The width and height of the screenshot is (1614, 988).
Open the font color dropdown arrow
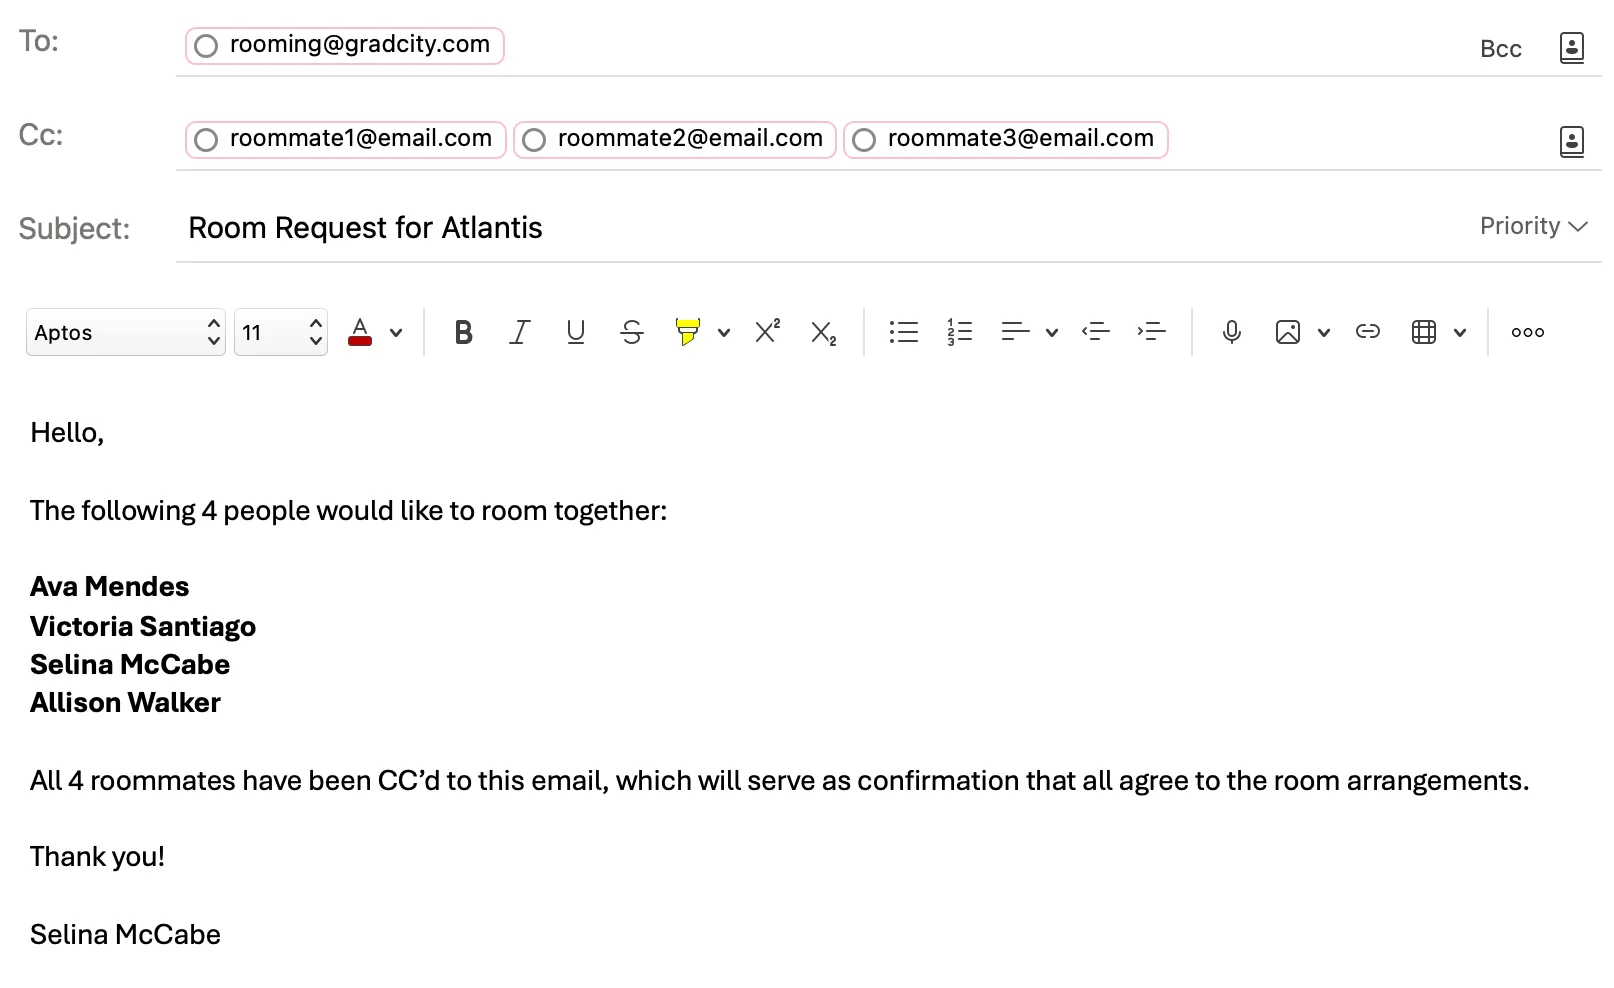396,333
